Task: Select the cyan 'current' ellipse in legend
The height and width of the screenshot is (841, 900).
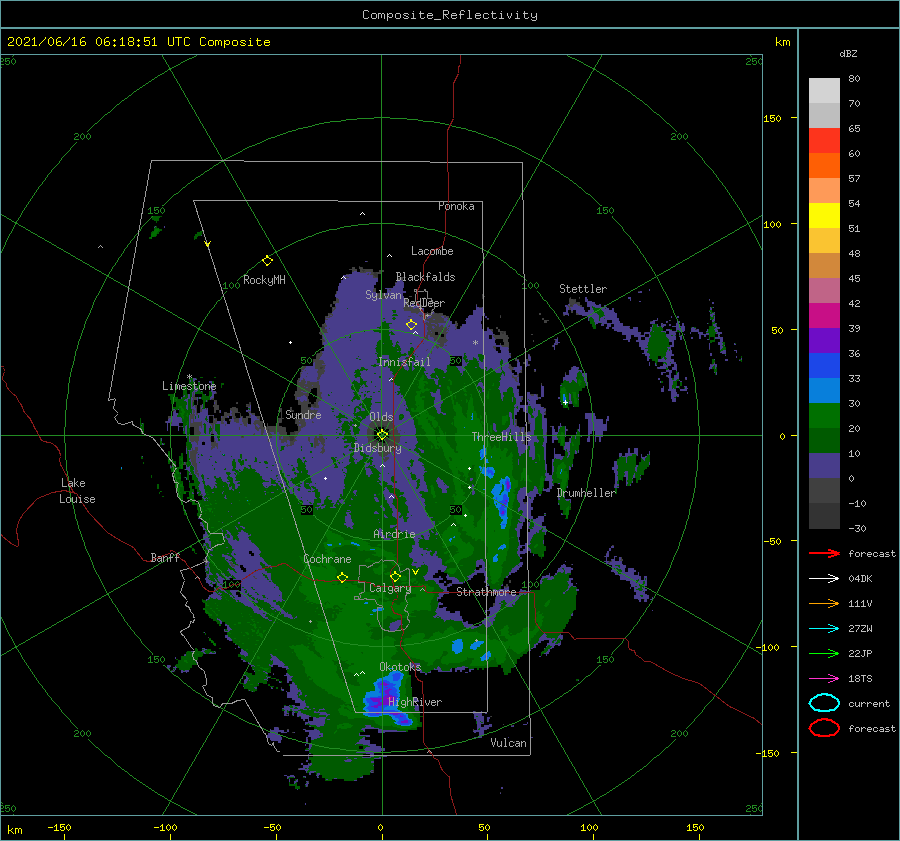Action: pyautogui.click(x=824, y=703)
